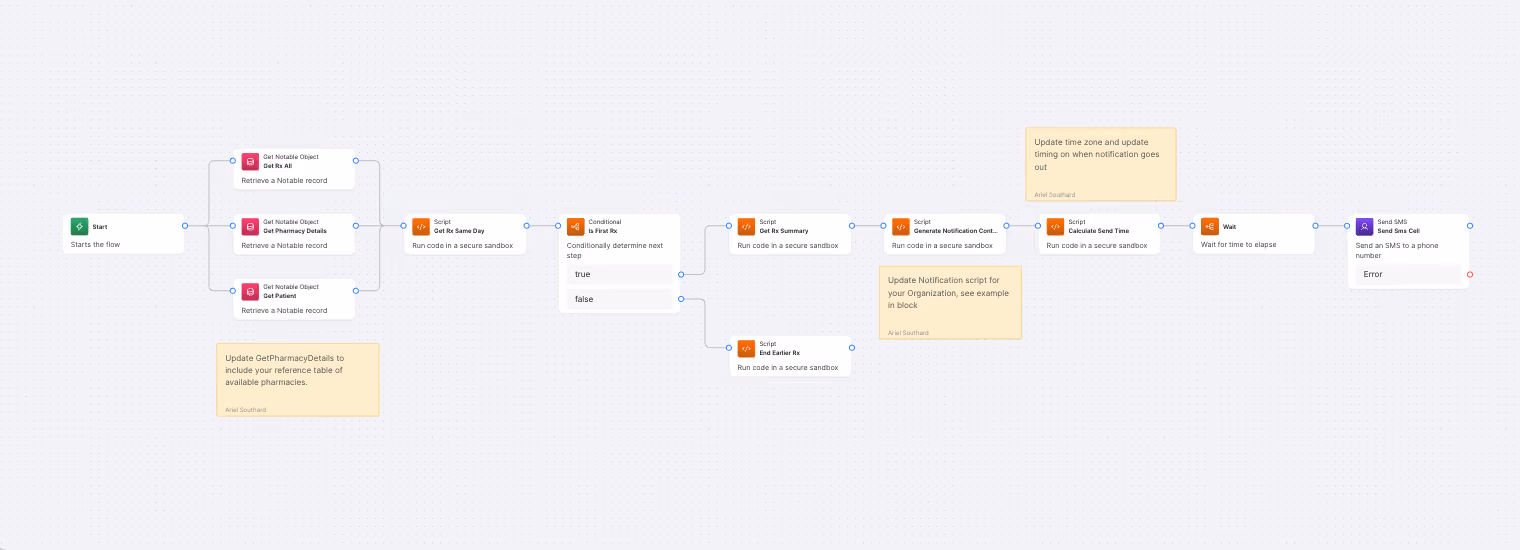Click the Start node output port
The height and width of the screenshot is (550, 1520).
click(185, 226)
